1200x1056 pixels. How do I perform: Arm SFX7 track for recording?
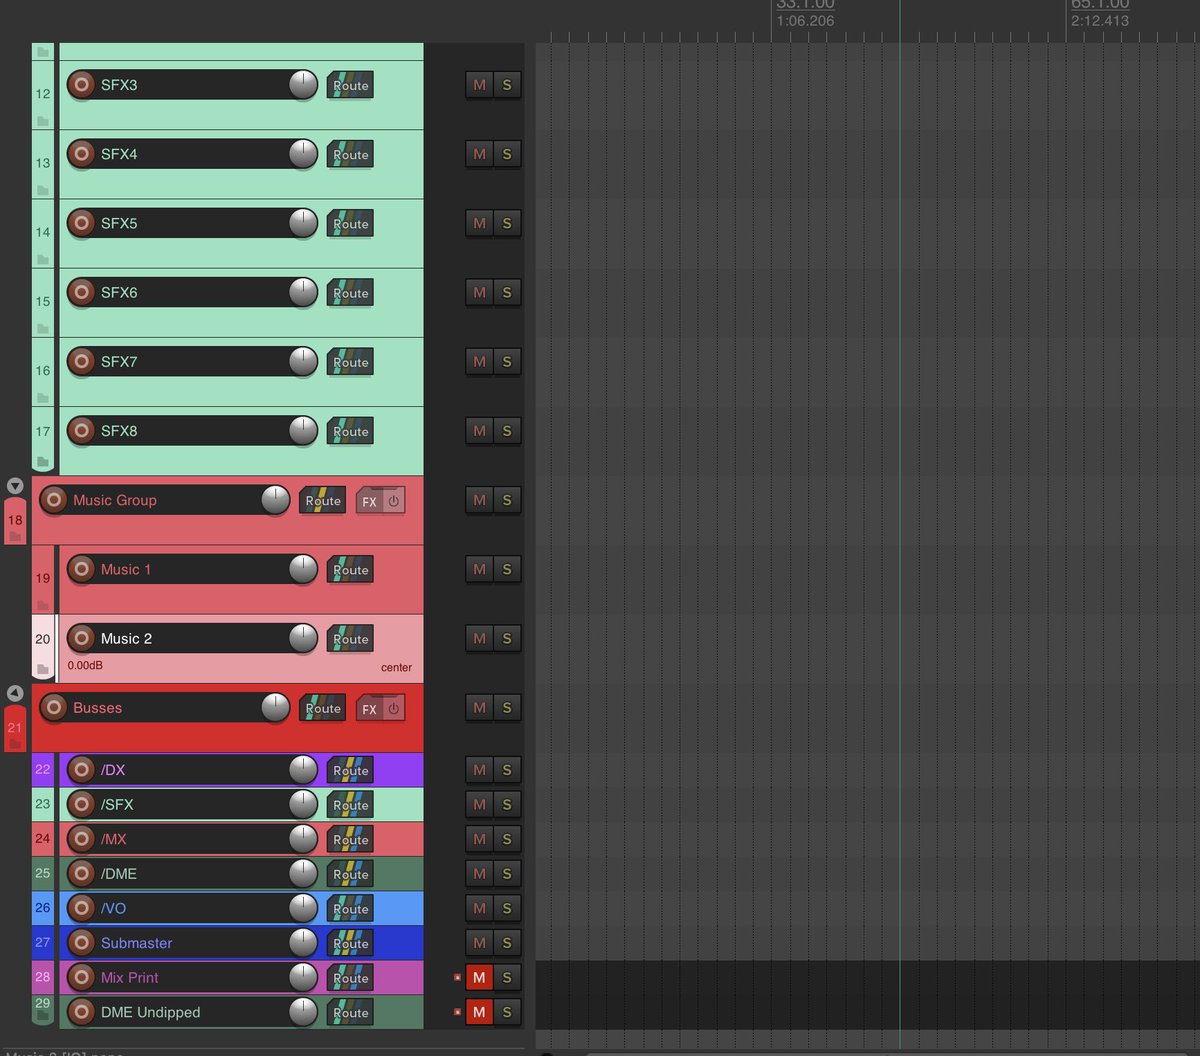82,361
